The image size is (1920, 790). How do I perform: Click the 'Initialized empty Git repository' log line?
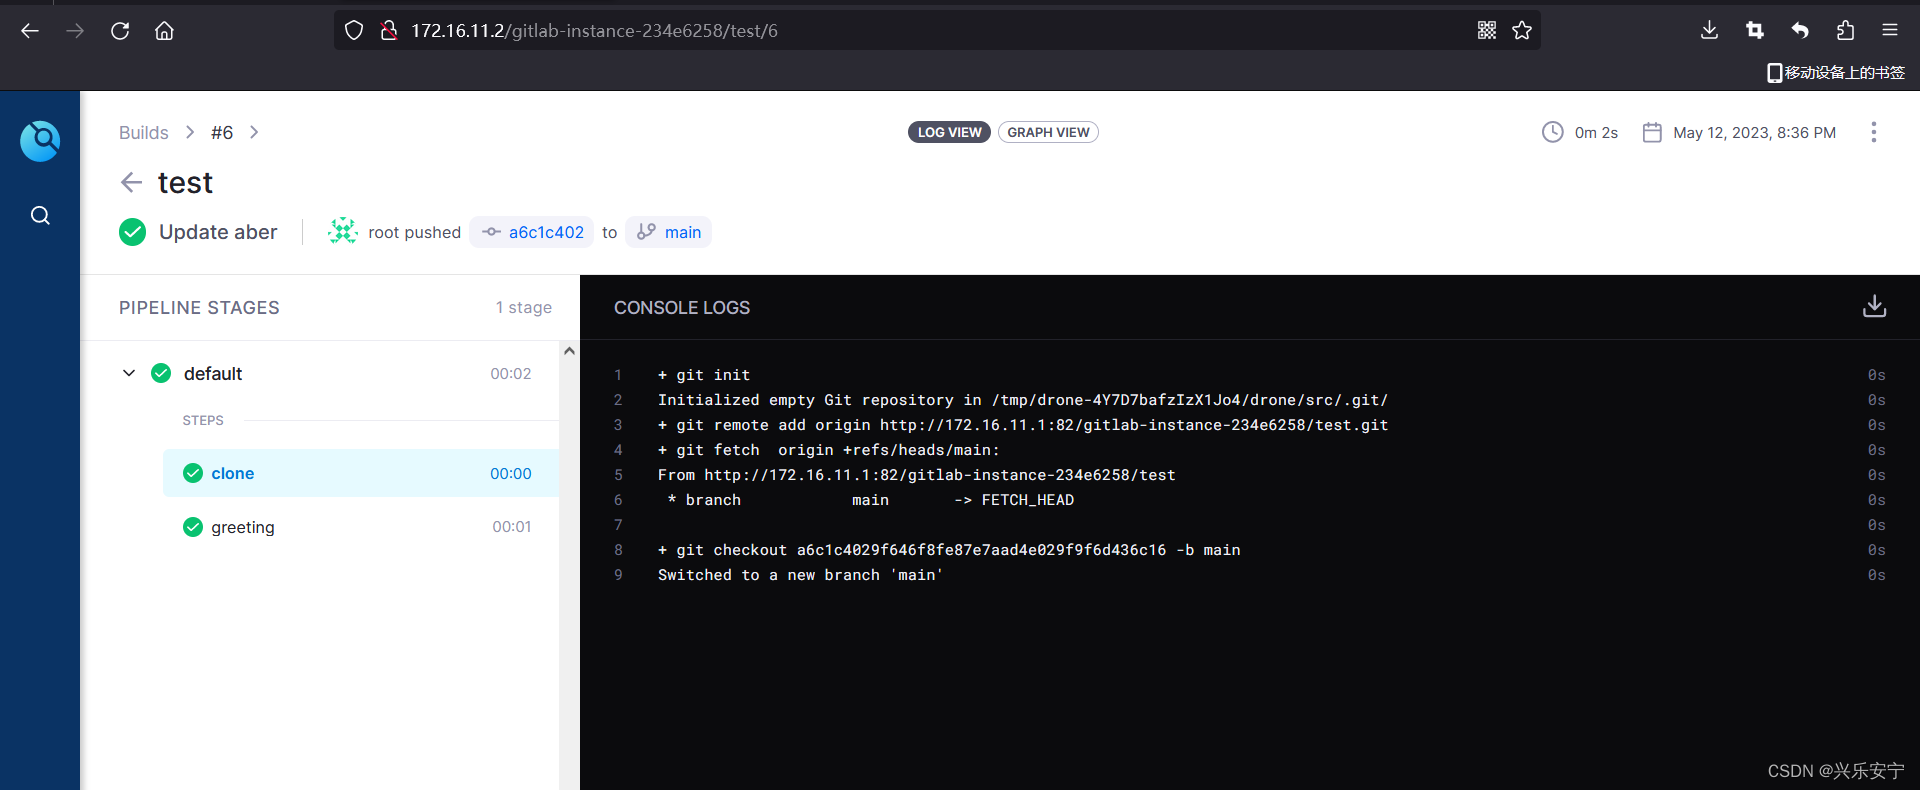[1023, 400]
